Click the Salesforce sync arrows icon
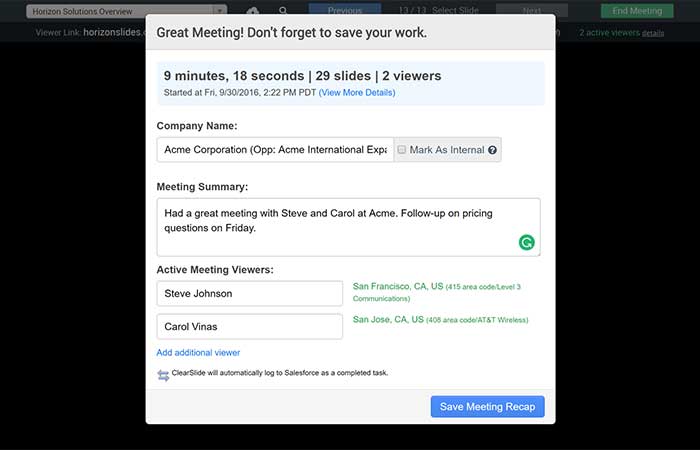700x450 pixels. point(163,375)
